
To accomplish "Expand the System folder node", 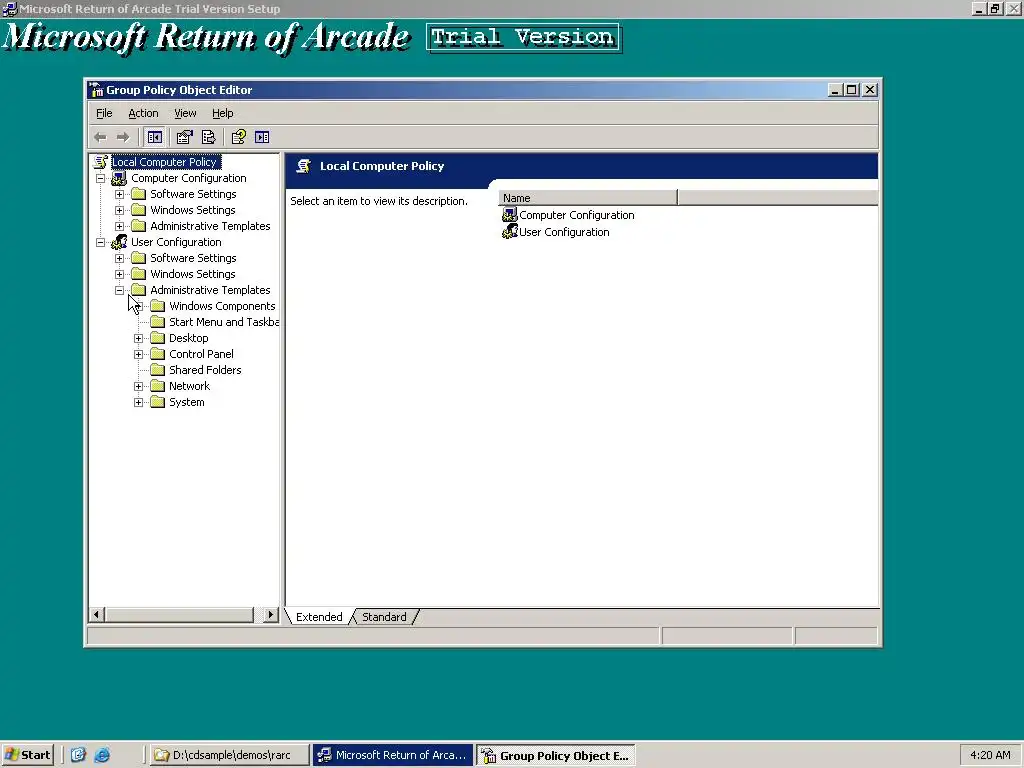I will (138, 402).
